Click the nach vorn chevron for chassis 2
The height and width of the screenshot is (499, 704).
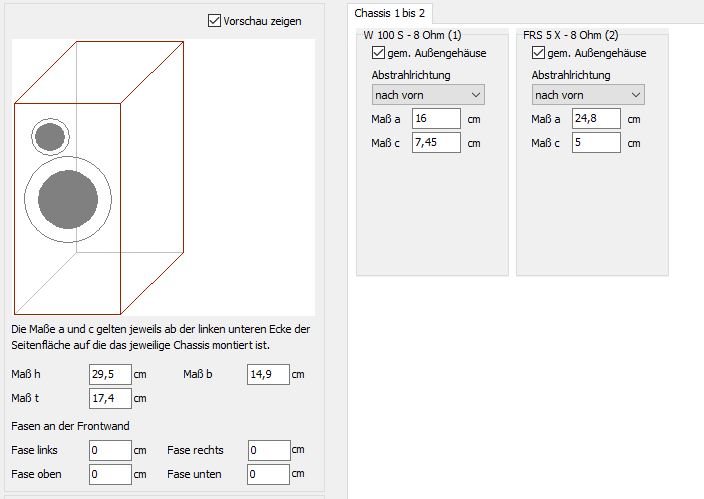635,95
